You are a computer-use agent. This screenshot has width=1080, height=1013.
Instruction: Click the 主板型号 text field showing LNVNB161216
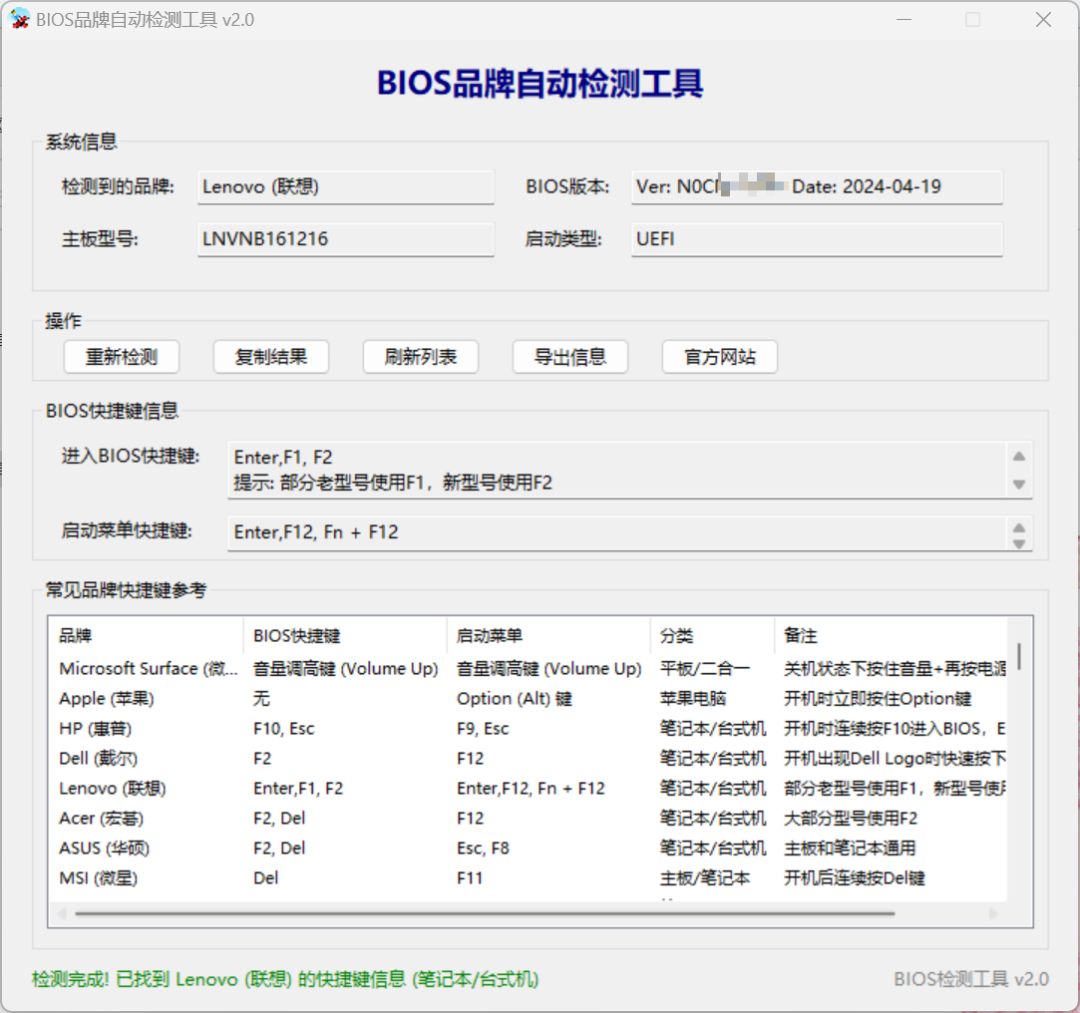point(345,239)
